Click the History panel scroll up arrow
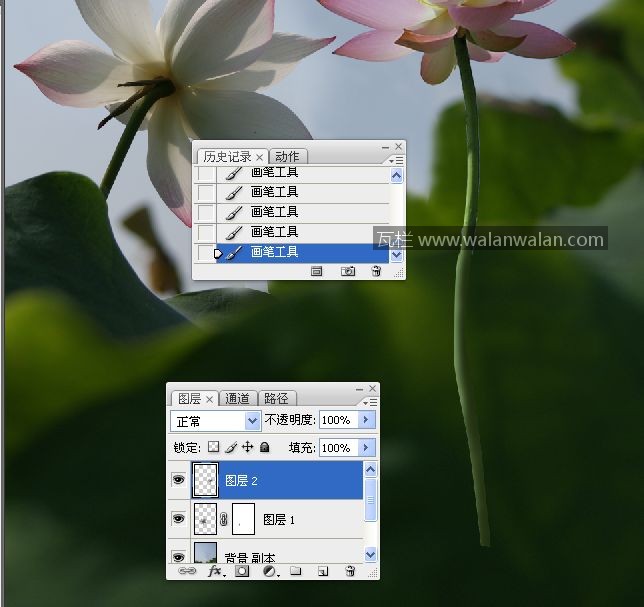 [x=396, y=175]
